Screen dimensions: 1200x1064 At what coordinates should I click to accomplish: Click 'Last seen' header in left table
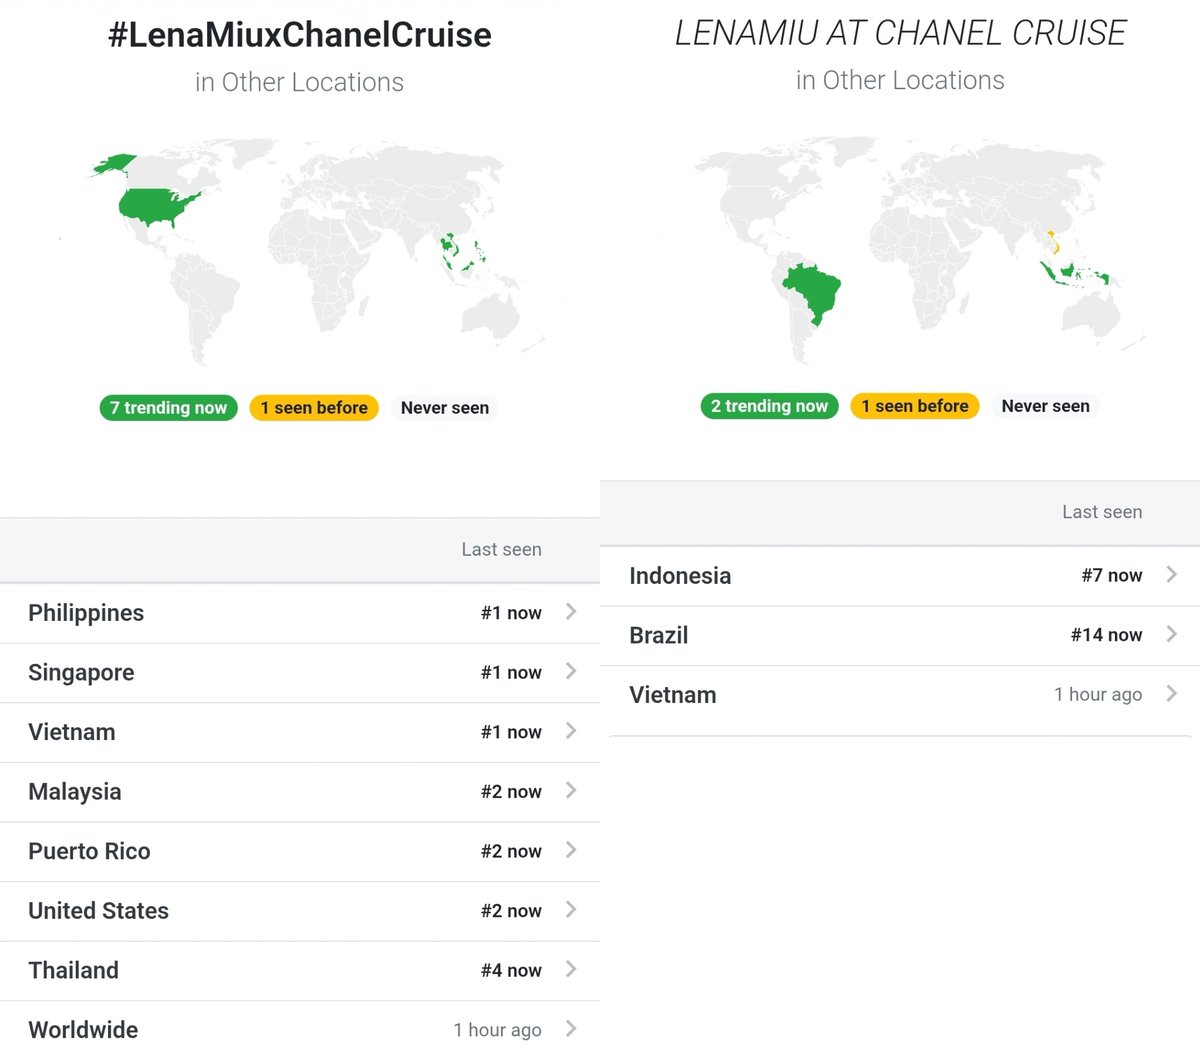(501, 549)
